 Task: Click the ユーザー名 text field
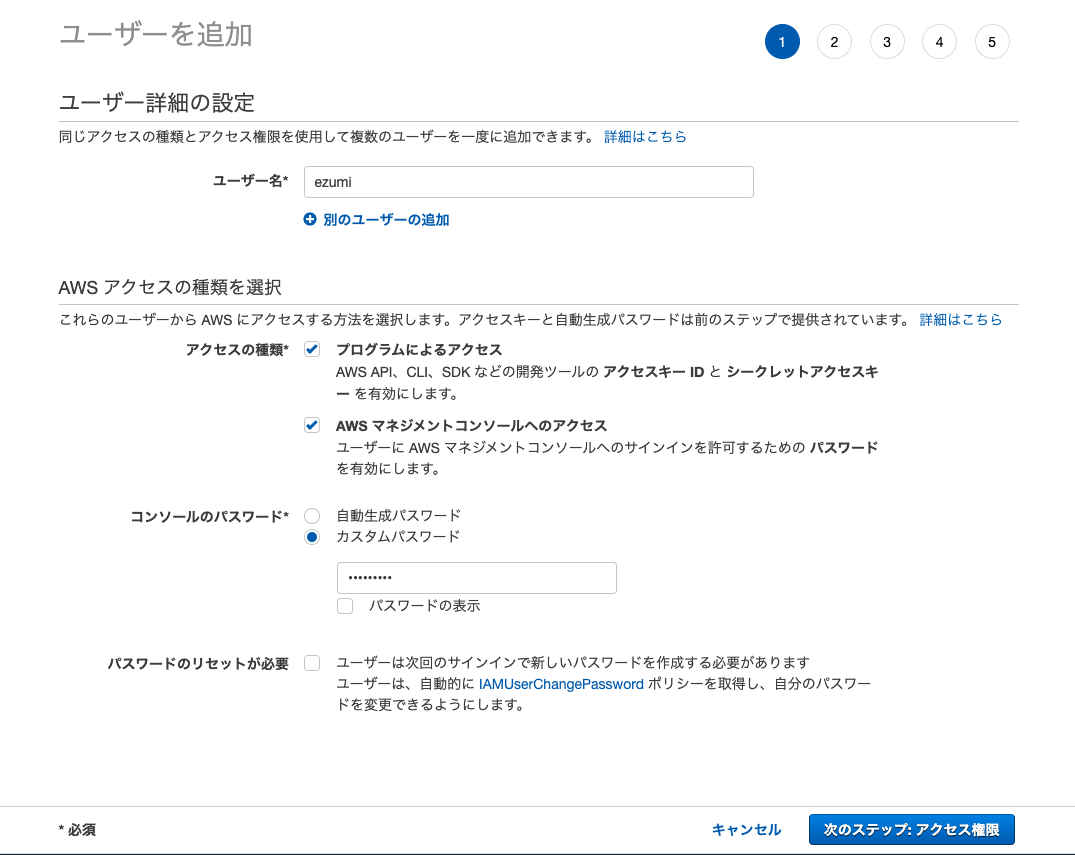point(528,182)
